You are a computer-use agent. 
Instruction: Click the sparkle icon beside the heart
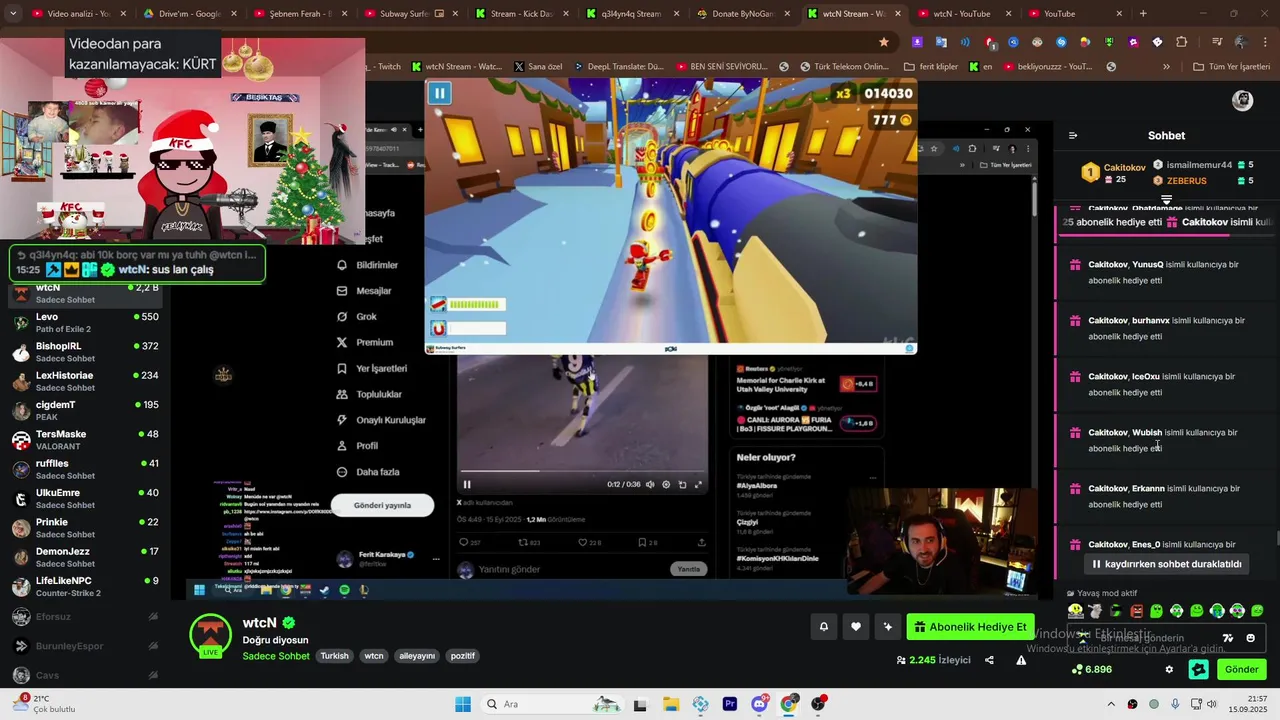coord(887,627)
